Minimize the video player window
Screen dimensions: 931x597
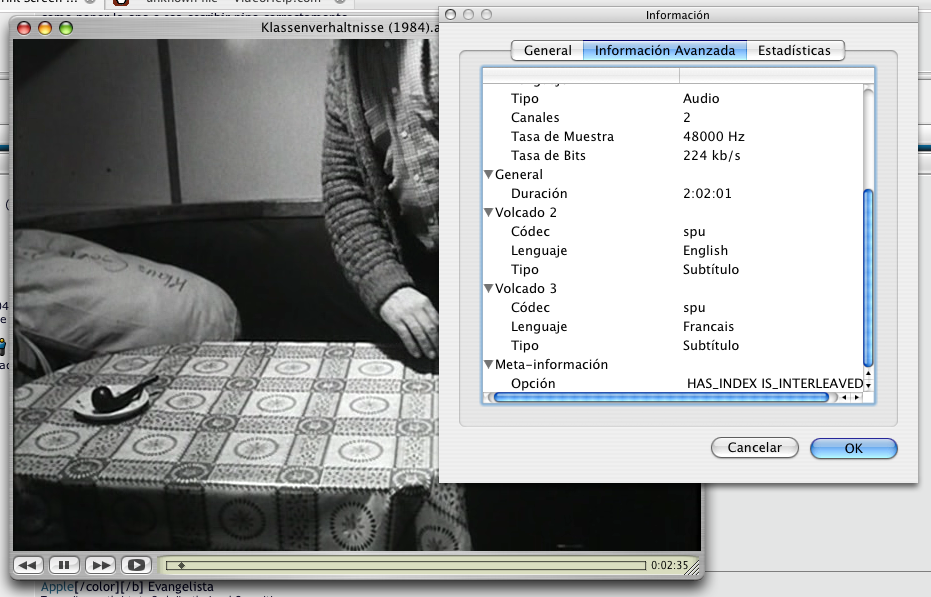[45, 28]
